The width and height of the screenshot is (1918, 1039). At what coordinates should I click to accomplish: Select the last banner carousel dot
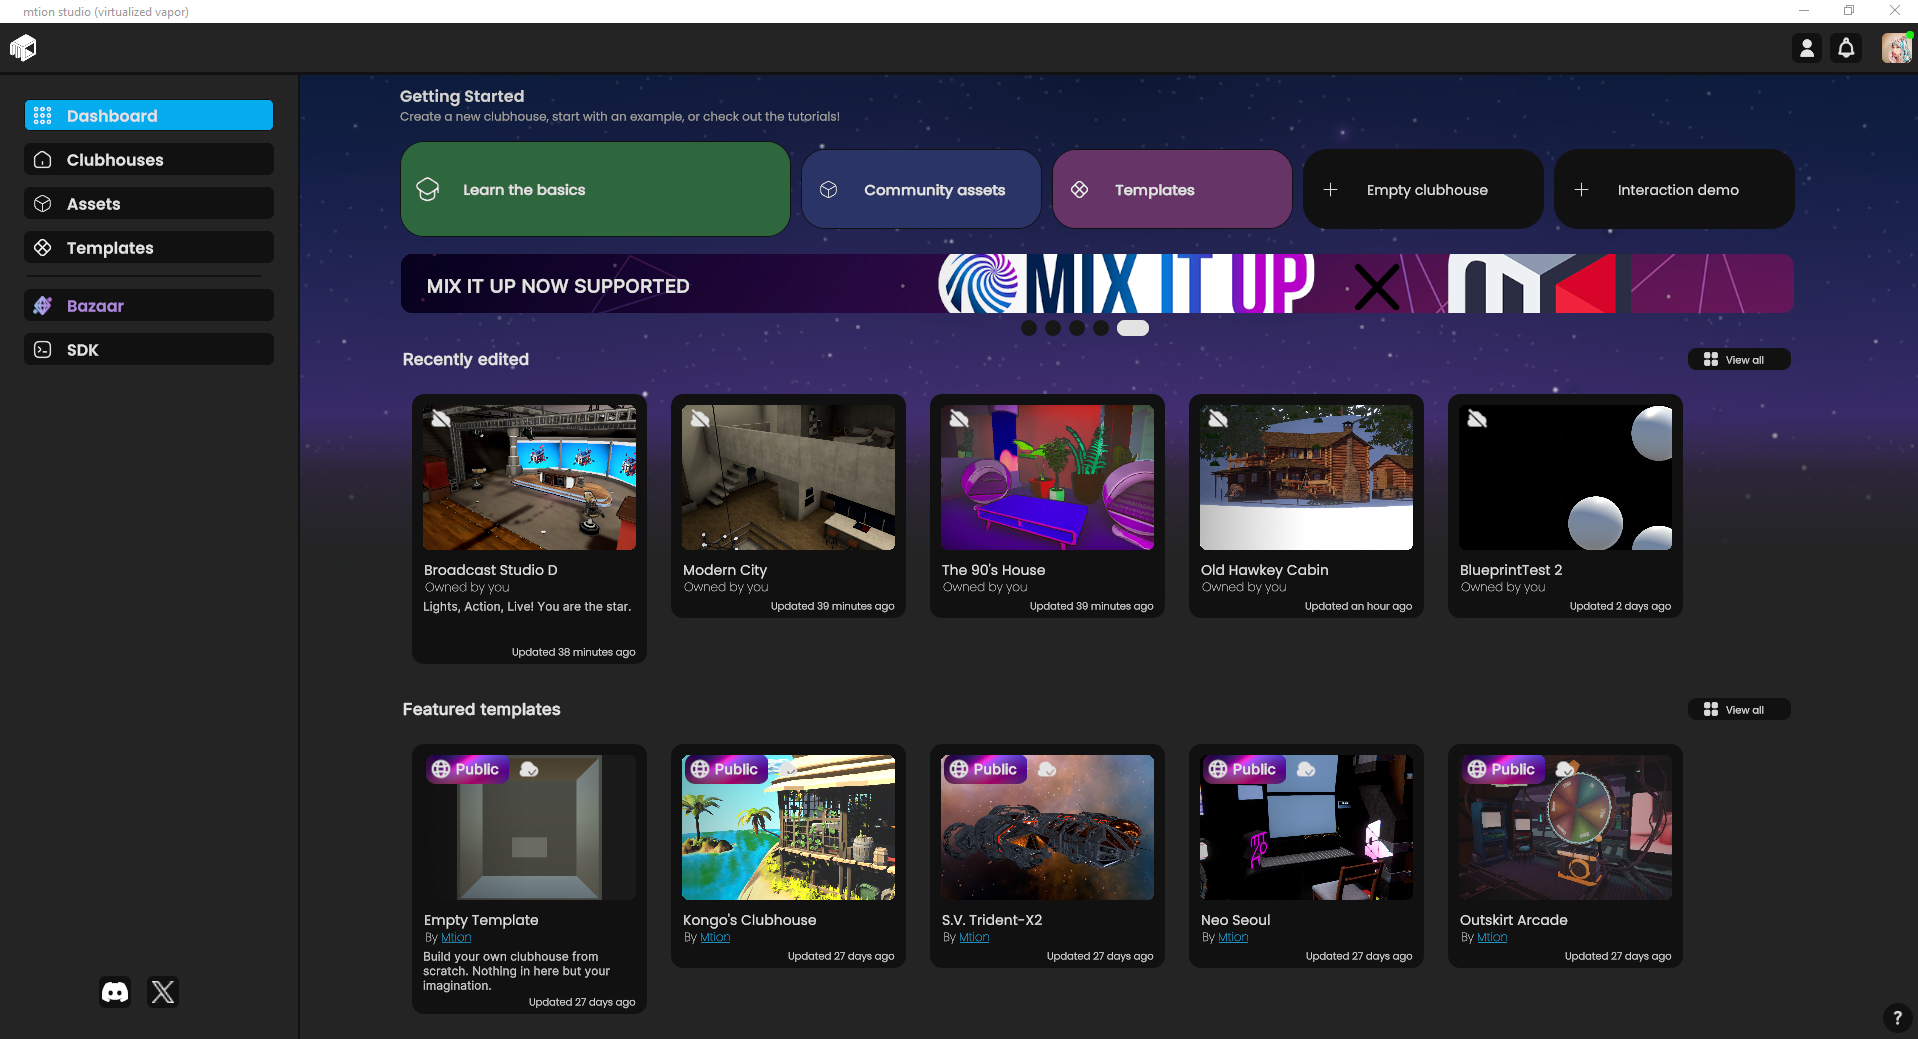(x=1132, y=328)
